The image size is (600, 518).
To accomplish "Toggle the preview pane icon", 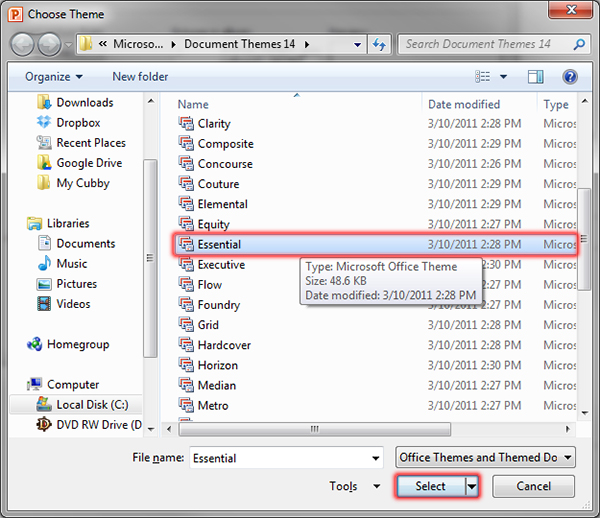I will (x=535, y=77).
